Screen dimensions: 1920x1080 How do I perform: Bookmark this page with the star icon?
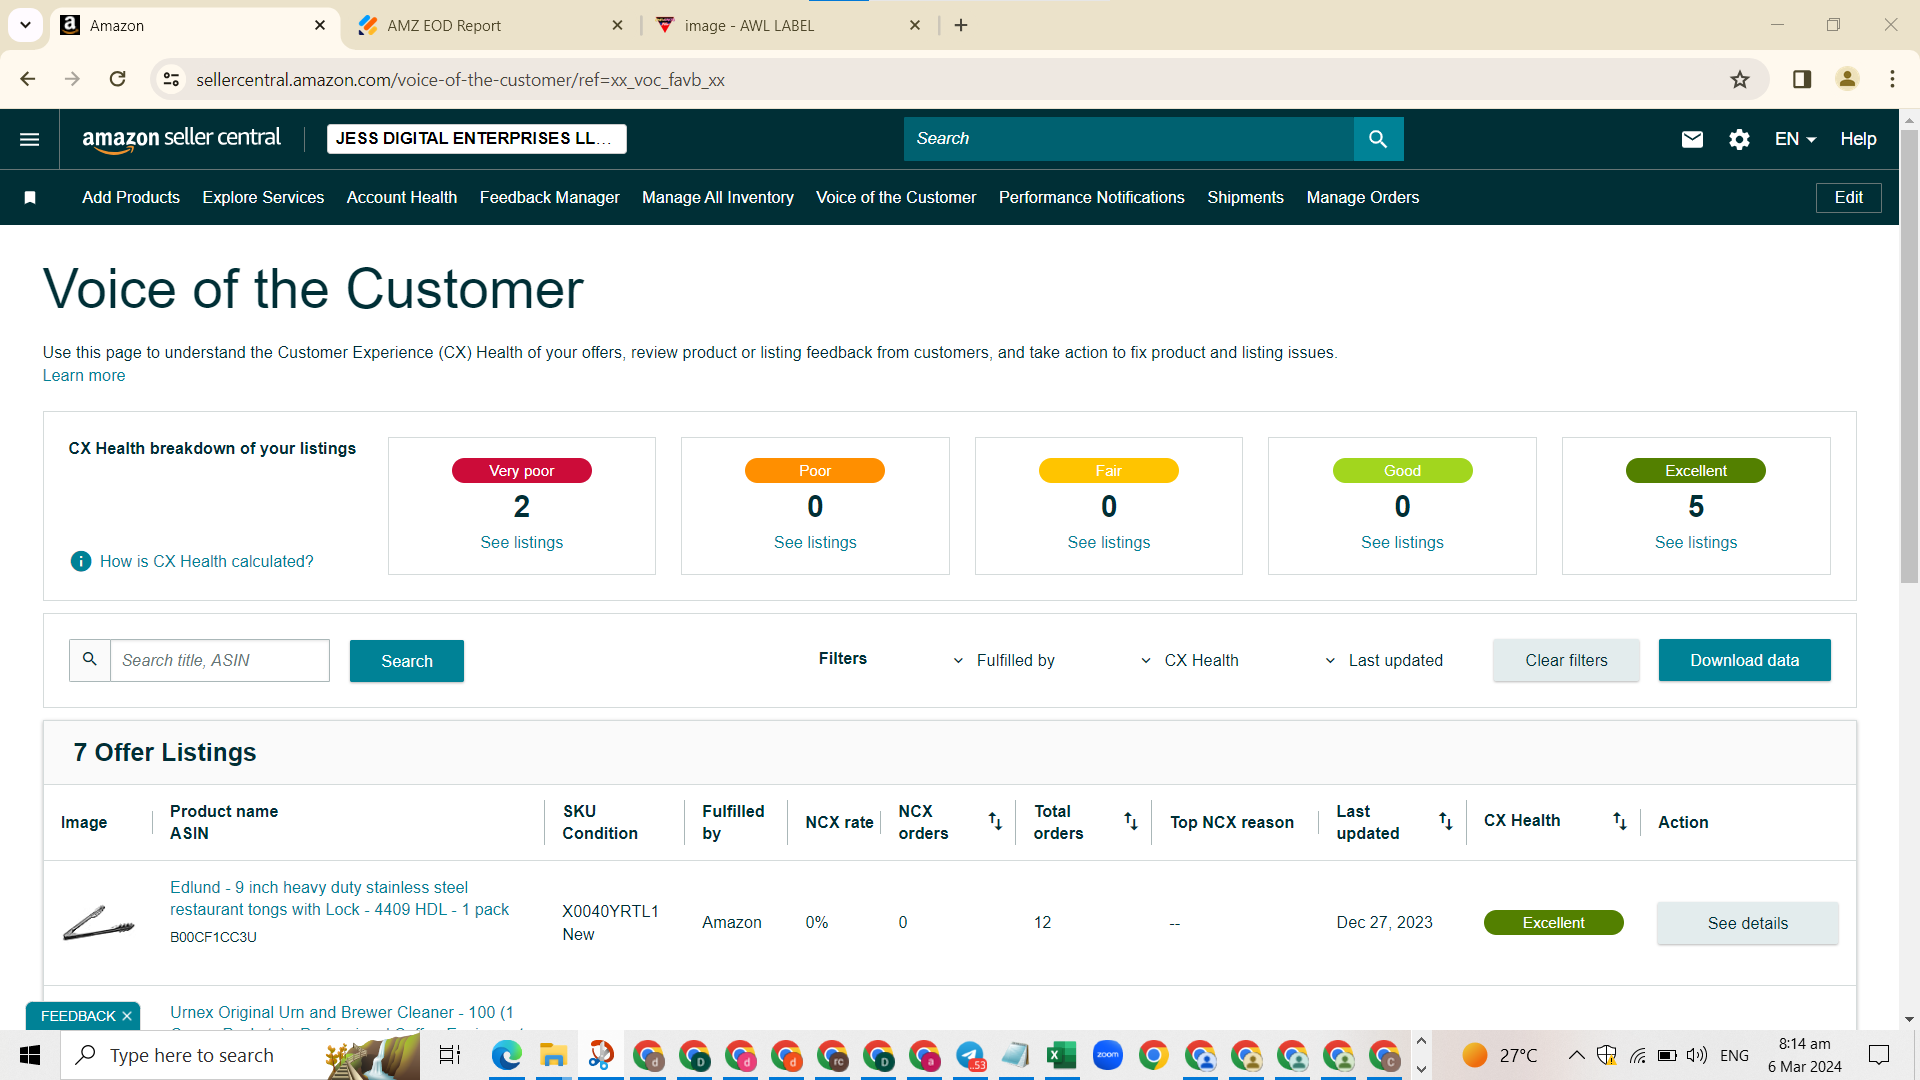(x=1740, y=79)
